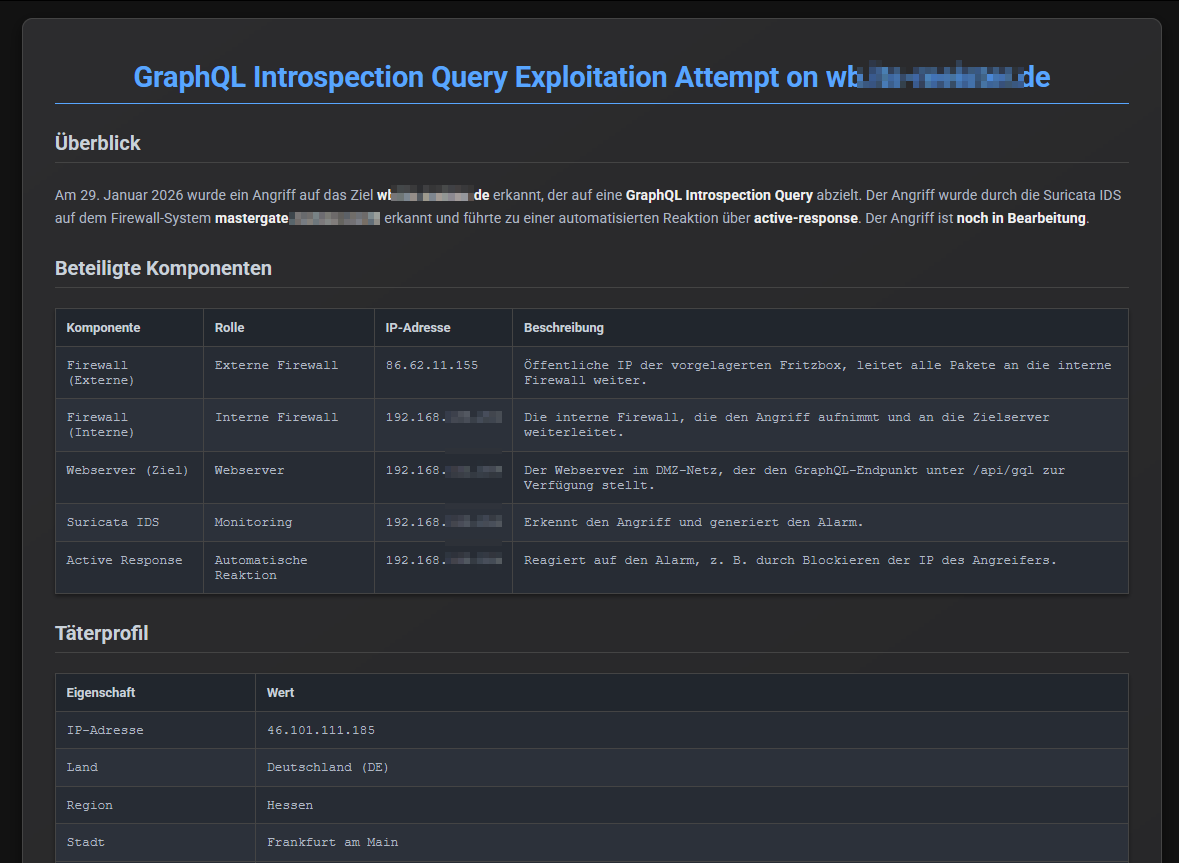Select the Suricata IDS table cell

tap(112, 522)
